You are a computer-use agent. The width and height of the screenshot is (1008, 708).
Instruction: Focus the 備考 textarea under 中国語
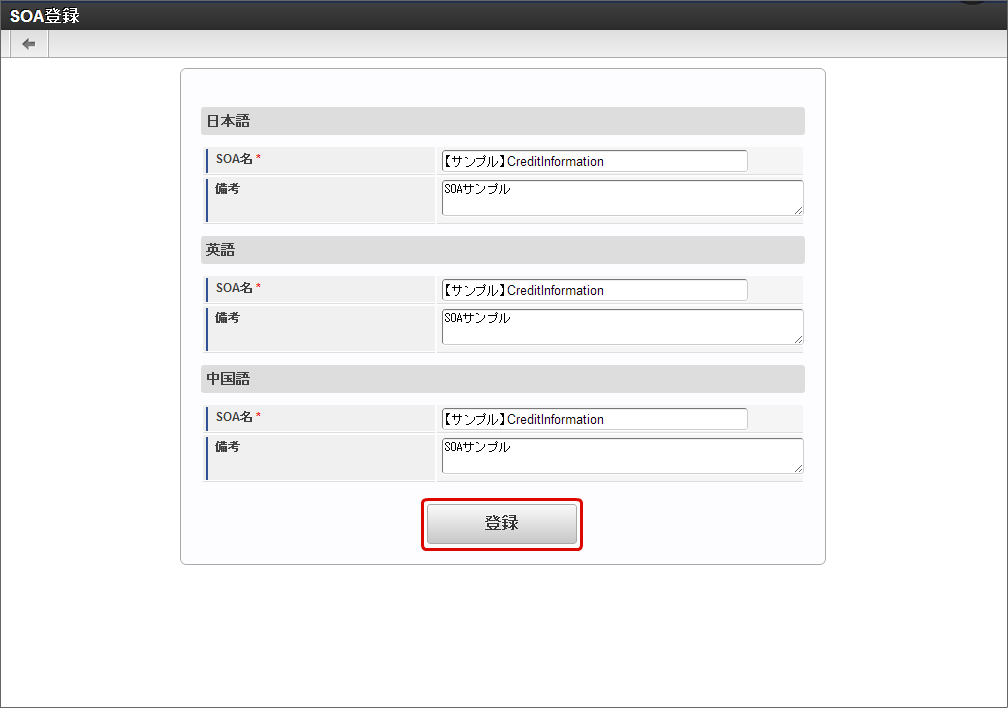click(x=622, y=456)
